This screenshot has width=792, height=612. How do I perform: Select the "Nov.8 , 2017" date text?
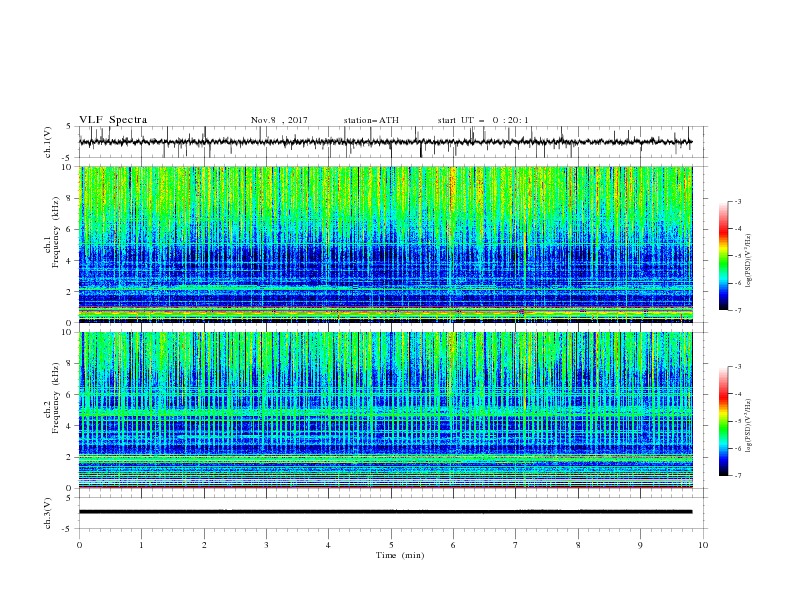[x=279, y=120]
